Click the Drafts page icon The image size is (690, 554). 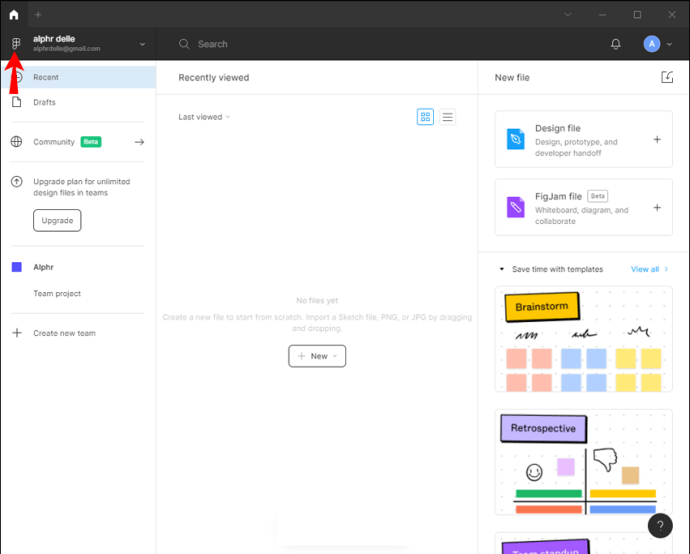(x=16, y=102)
